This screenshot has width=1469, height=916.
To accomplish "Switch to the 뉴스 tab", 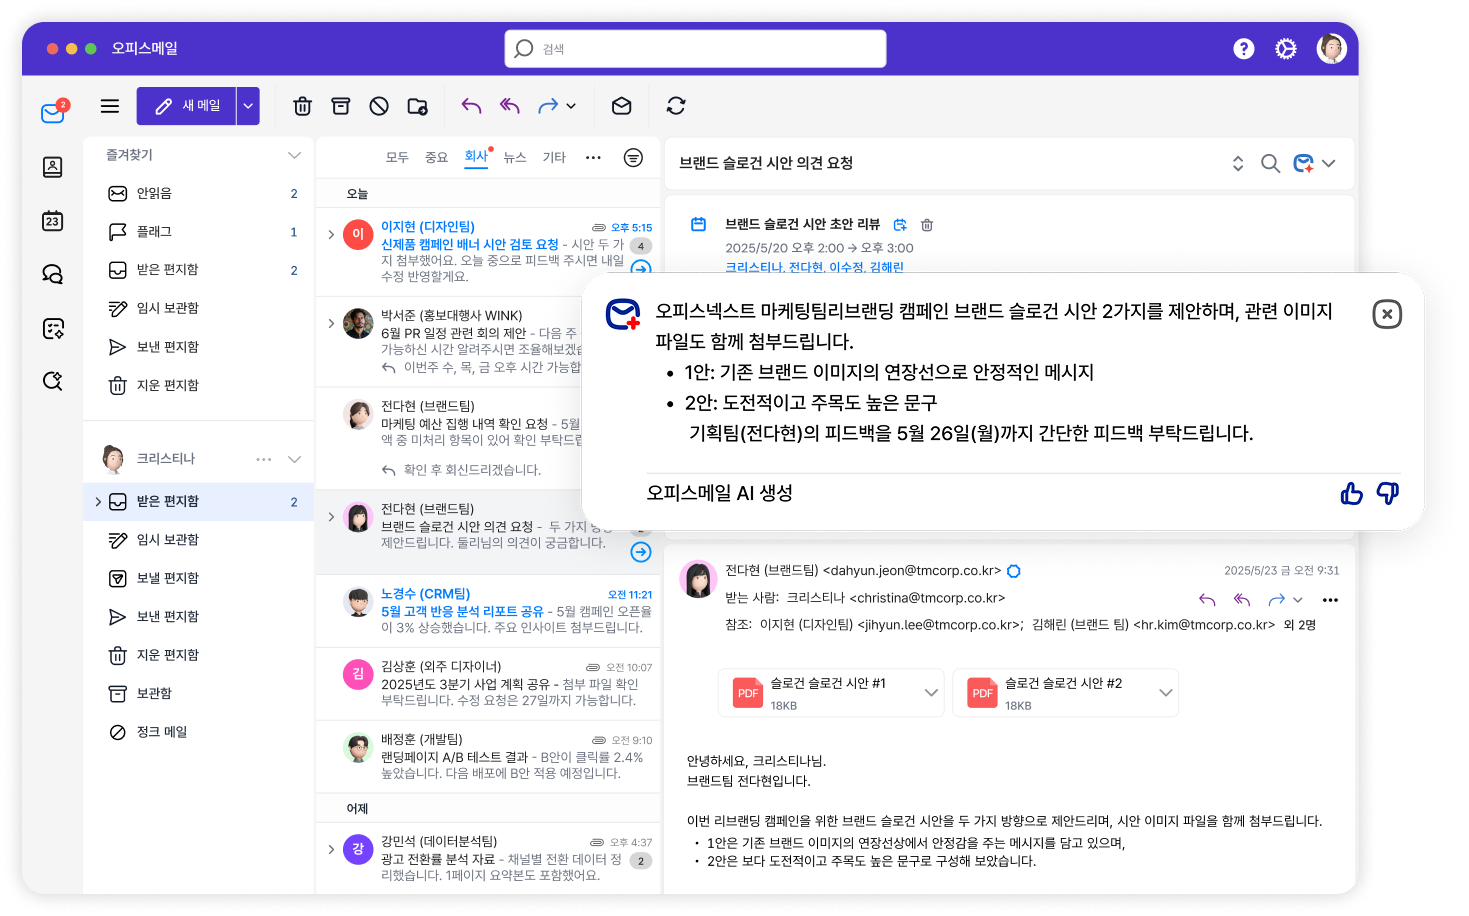I will pos(514,157).
